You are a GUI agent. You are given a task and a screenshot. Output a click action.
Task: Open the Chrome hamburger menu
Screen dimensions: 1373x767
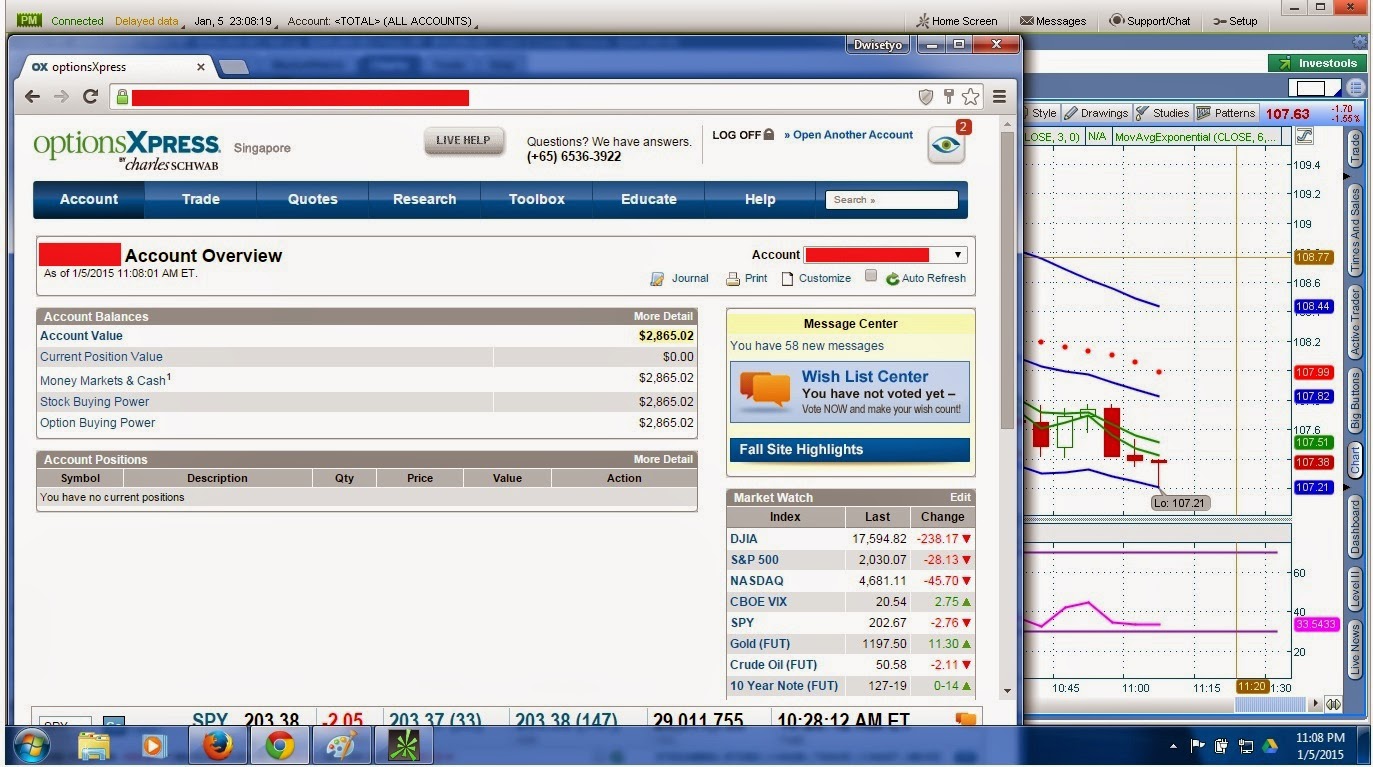pos(999,97)
